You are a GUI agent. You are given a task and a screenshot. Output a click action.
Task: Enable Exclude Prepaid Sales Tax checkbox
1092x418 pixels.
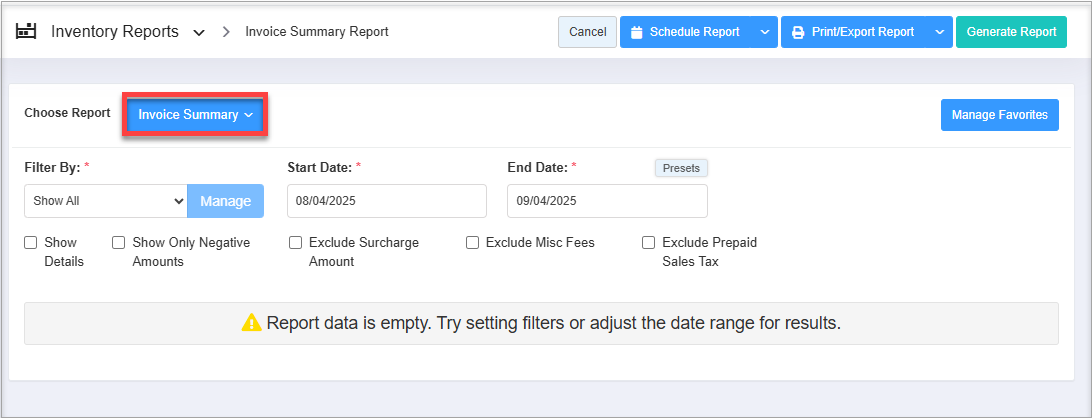649,242
